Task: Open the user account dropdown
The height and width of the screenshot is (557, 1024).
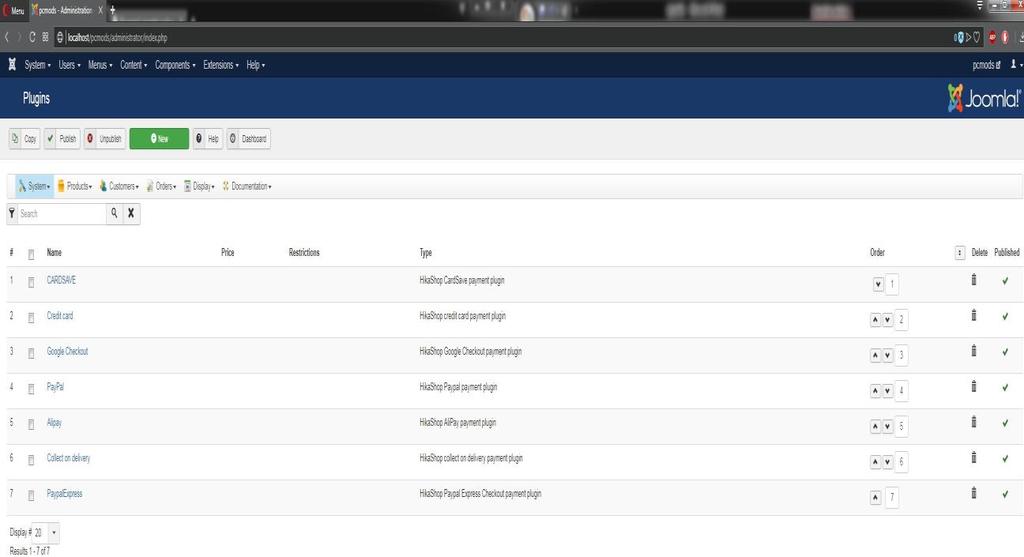Action: pos(1016,64)
